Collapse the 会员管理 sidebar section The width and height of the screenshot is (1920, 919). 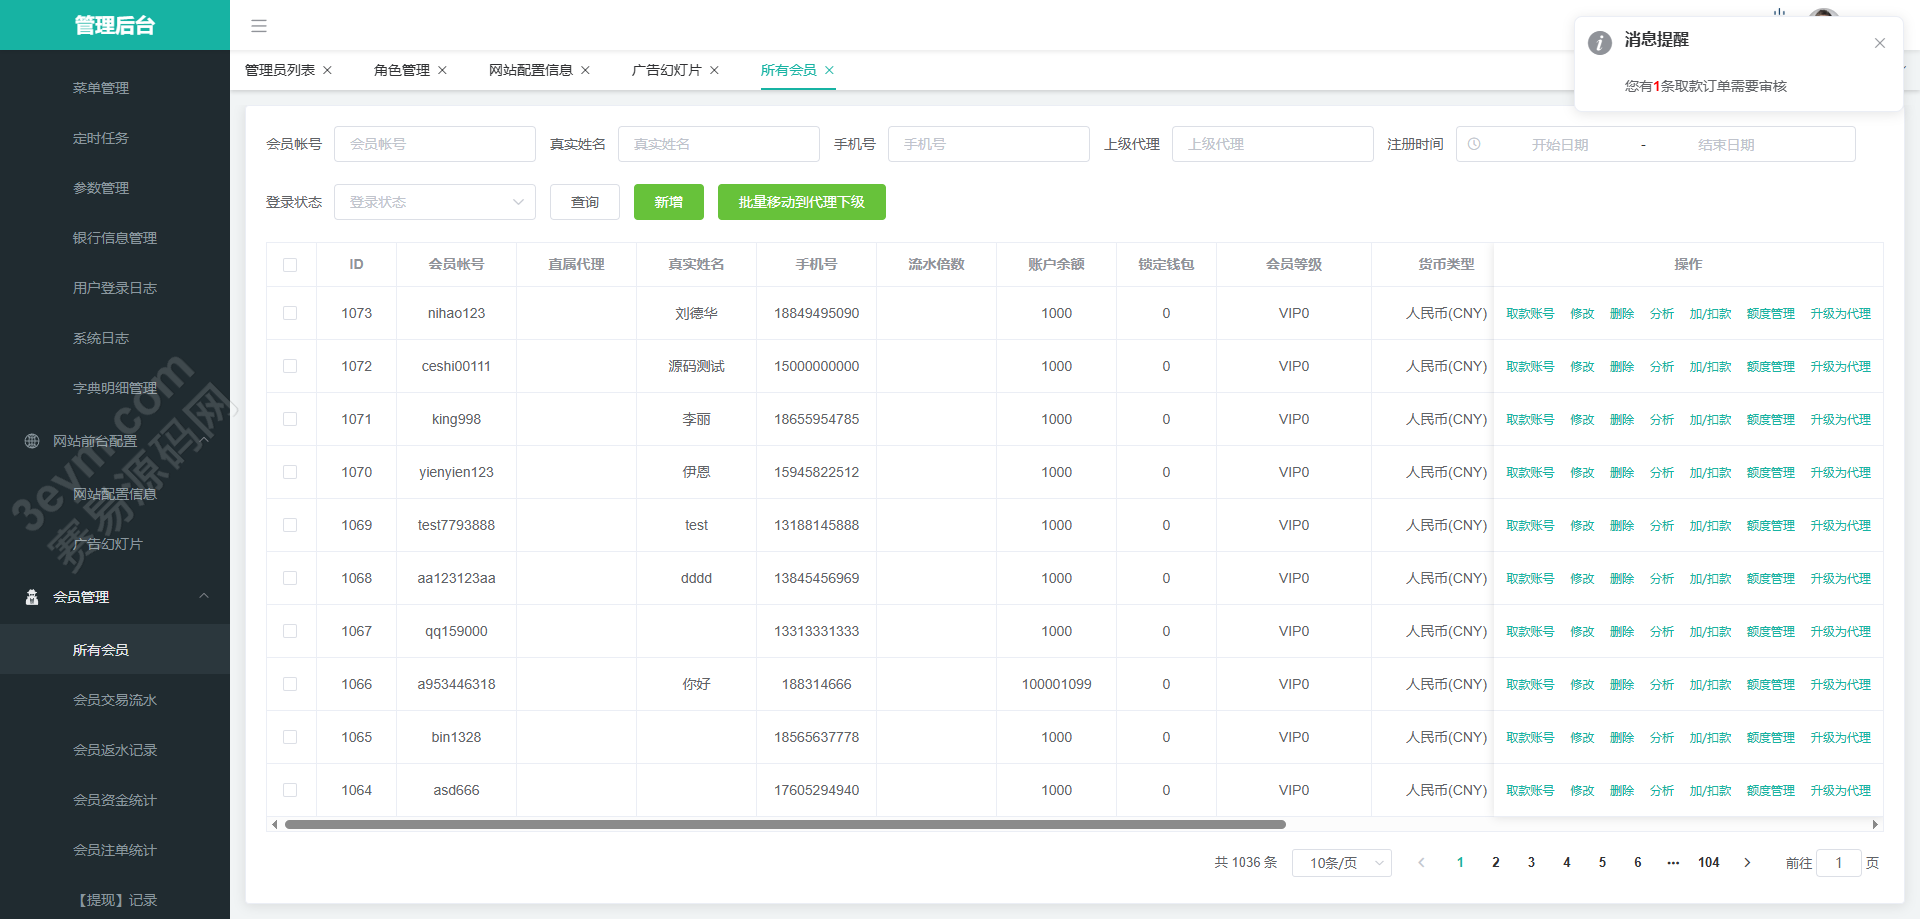pos(204,596)
